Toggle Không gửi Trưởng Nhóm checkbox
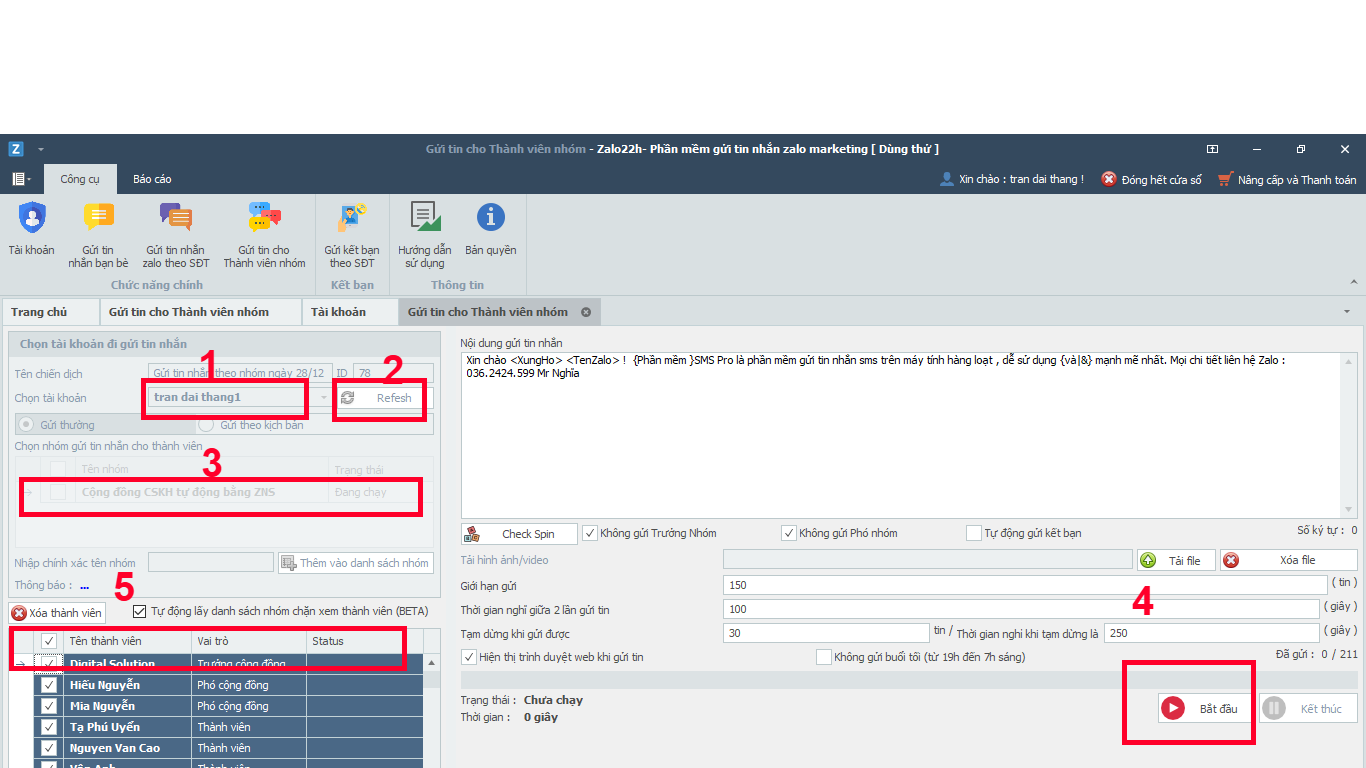This screenshot has width=1366, height=768. [590, 533]
